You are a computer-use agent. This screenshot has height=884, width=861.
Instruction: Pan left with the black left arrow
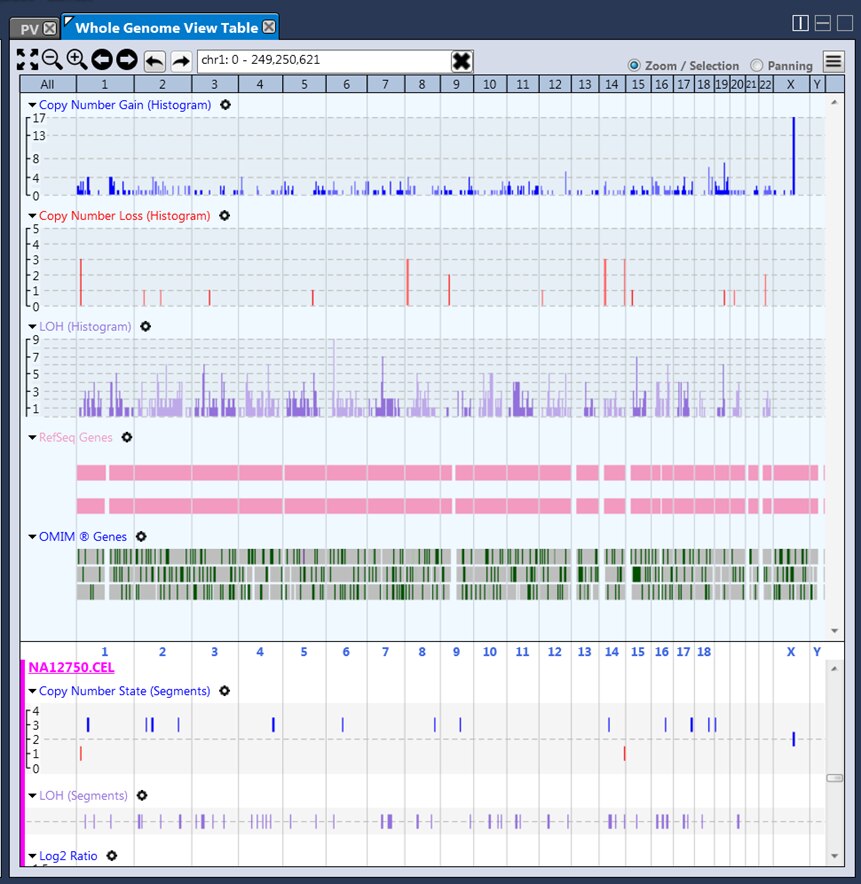(x=102, y=61)
